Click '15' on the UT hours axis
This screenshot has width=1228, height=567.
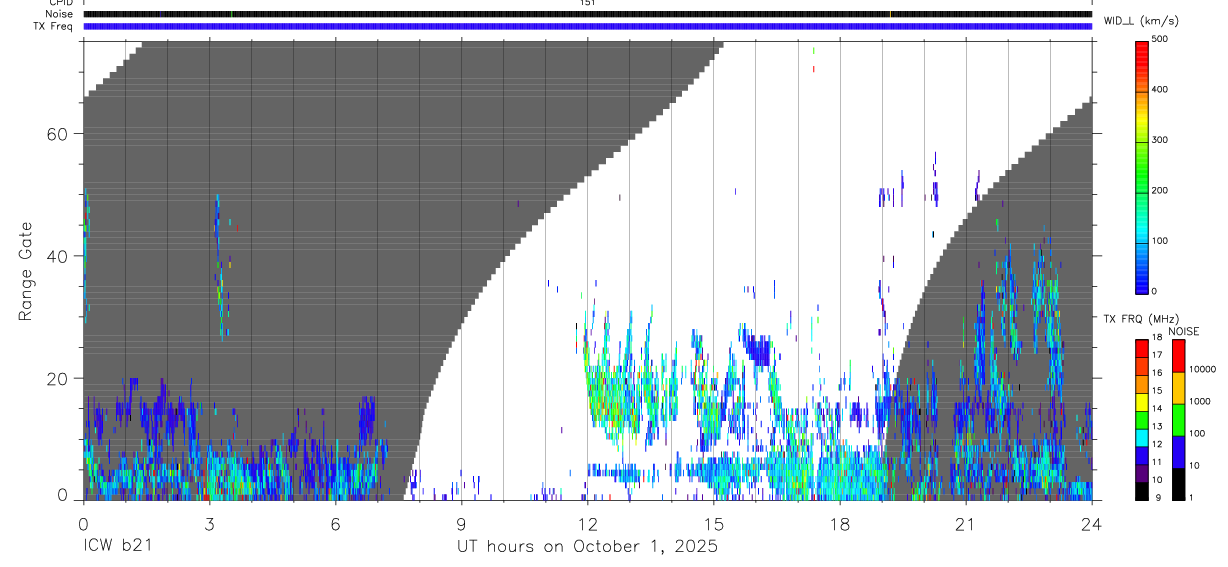tap(714, 523)
